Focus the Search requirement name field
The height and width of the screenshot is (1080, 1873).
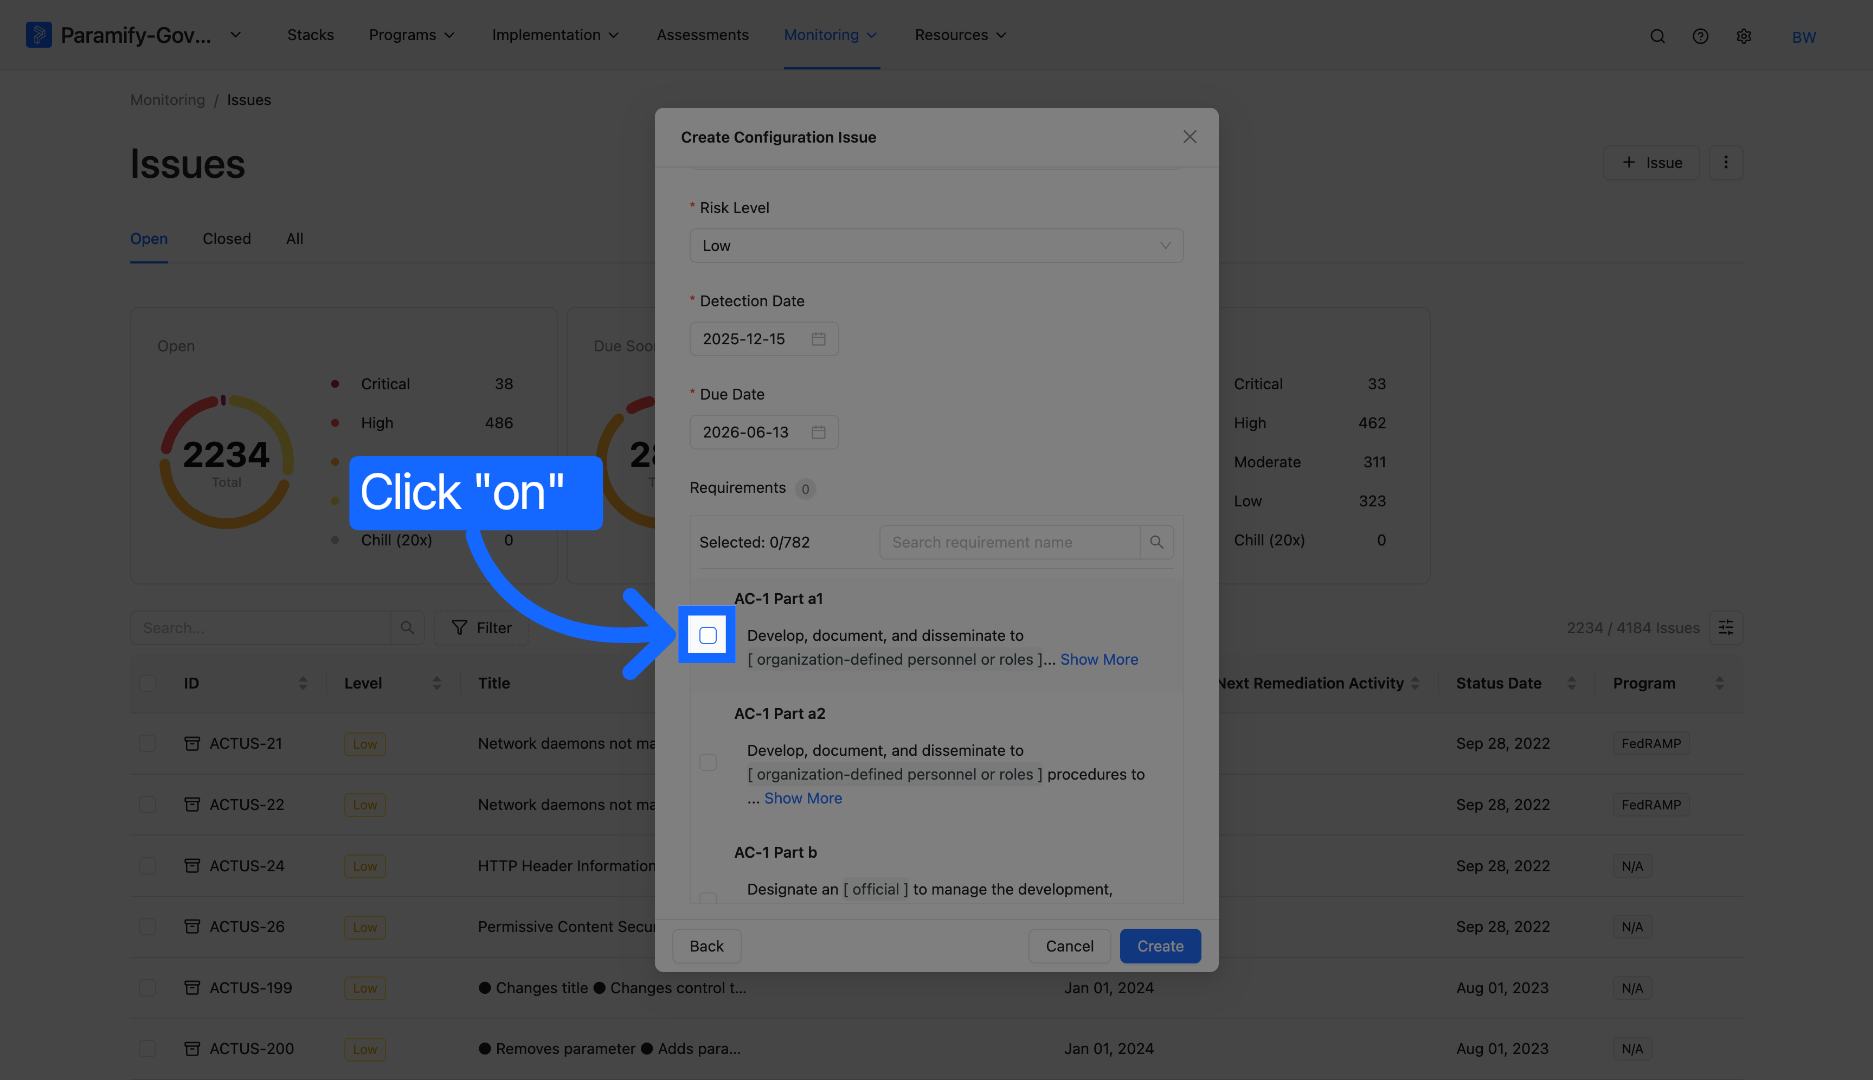[x=1010, y=542]
